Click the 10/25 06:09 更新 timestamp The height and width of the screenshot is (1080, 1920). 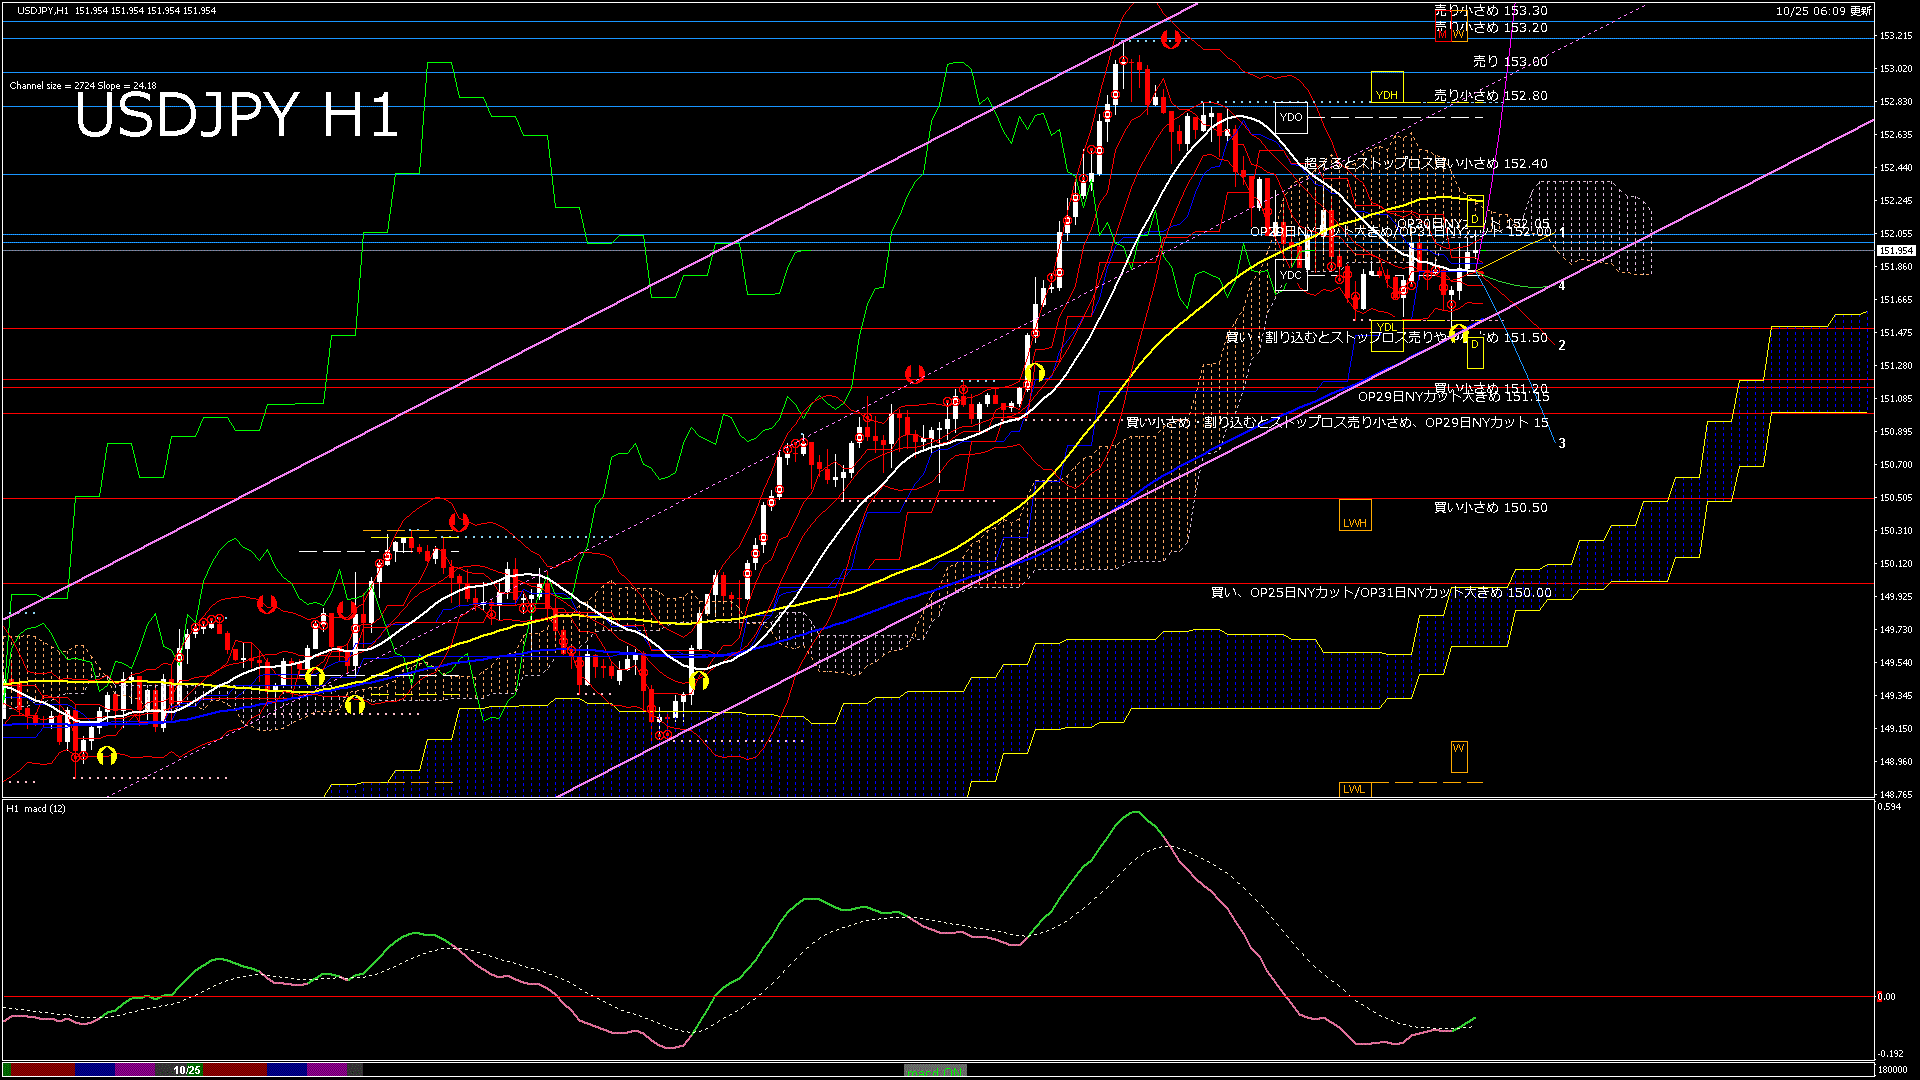pyautogui.click(x=1823, y=11)
